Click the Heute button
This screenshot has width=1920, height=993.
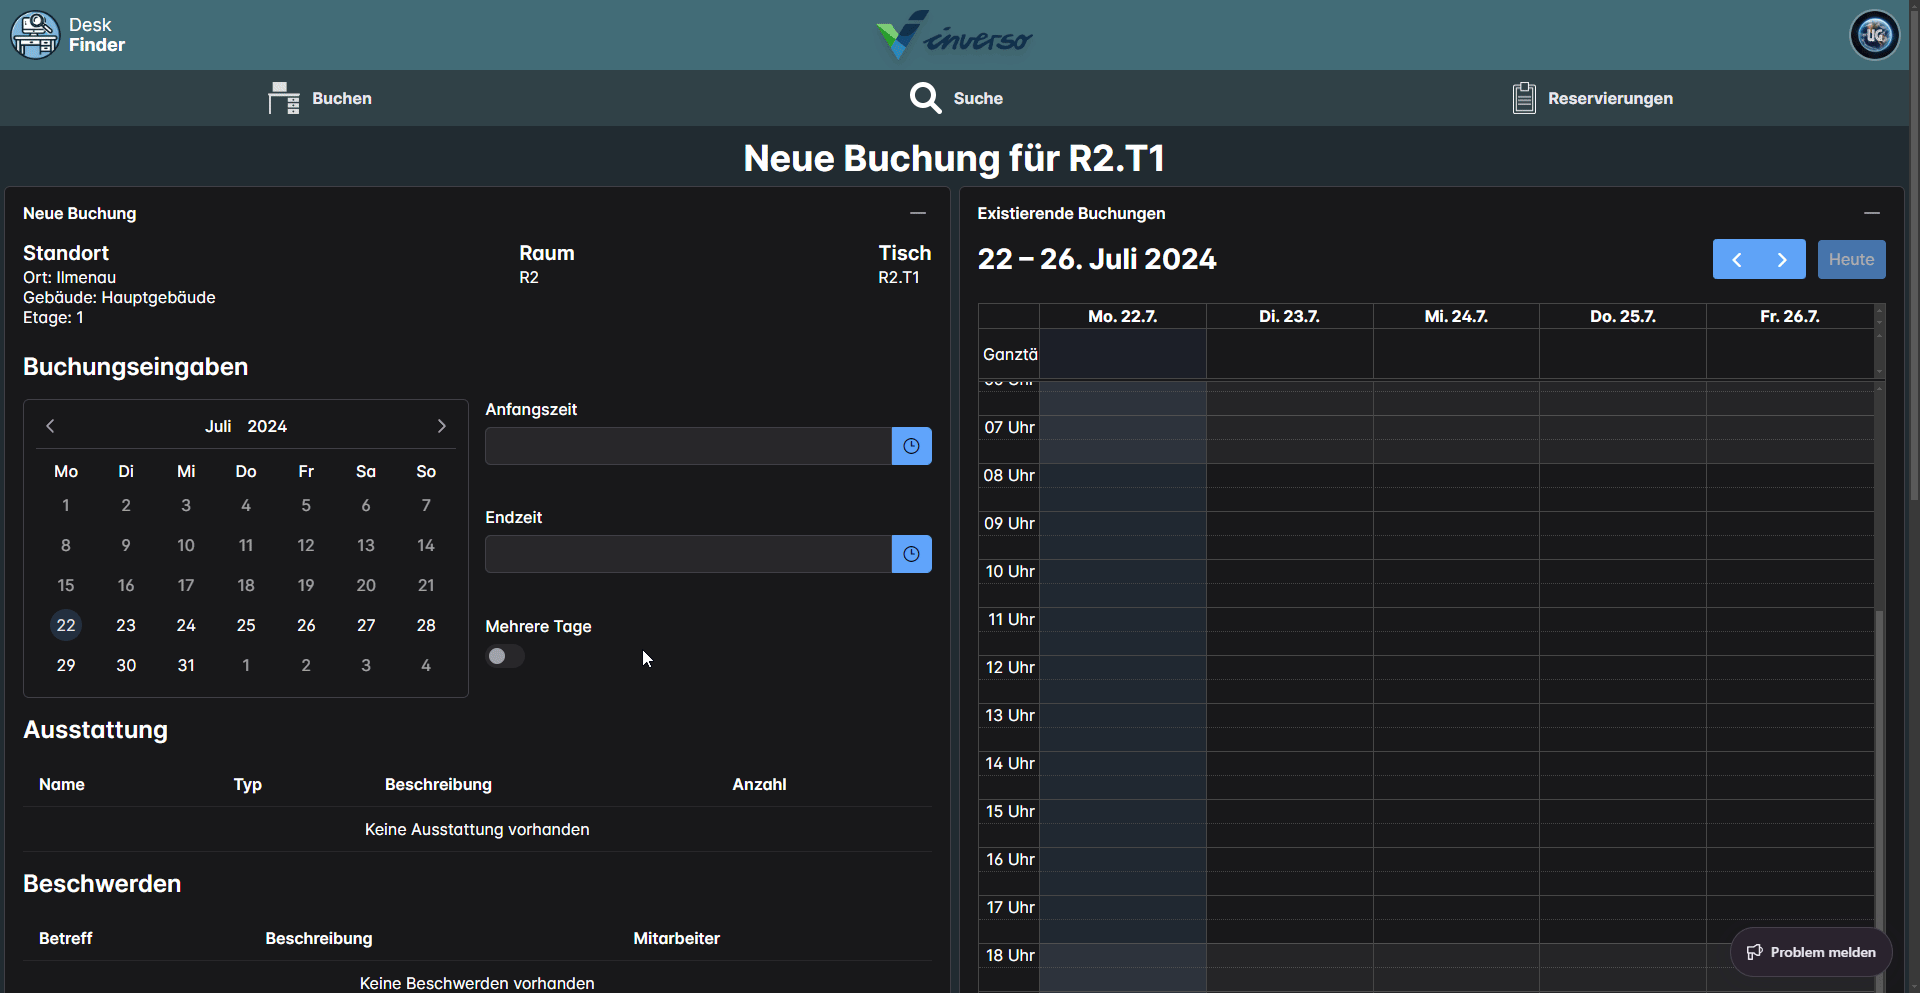click(1851, 260)
